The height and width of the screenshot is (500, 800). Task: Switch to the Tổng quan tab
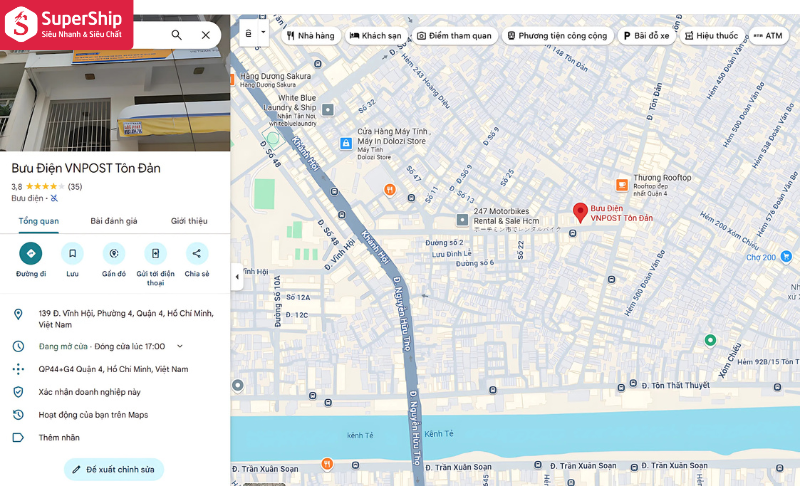[x=39, y=221]
